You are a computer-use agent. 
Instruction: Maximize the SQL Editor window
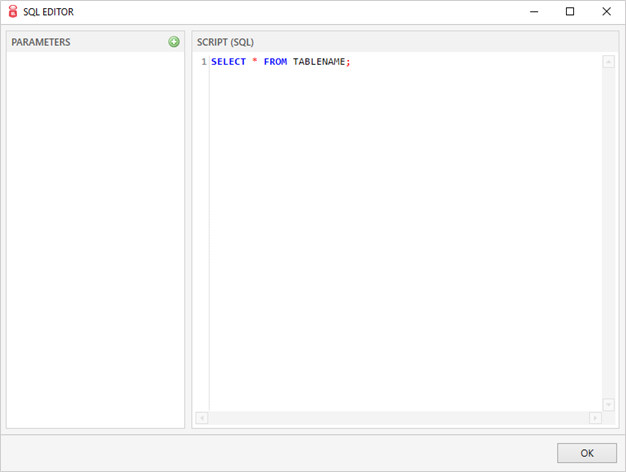pos(570,12)
